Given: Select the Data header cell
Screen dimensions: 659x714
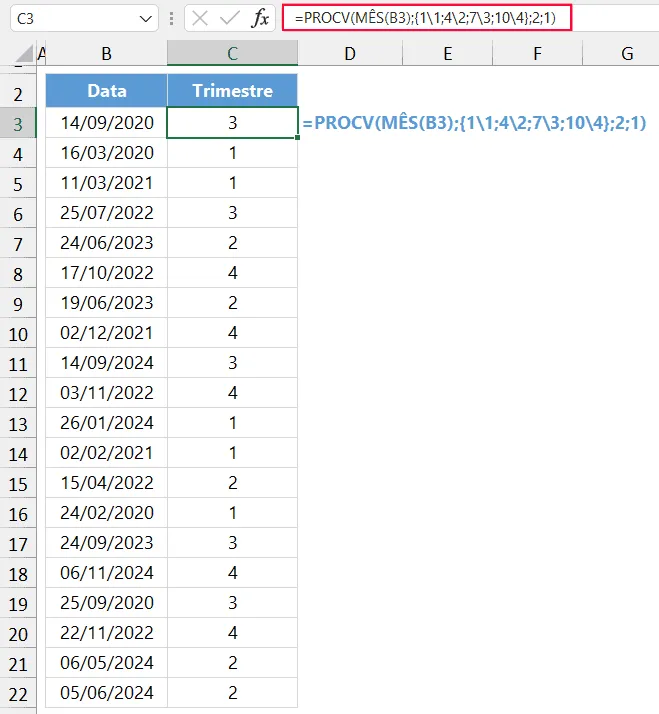Looking at the screenshot, I should coord(107,91).
